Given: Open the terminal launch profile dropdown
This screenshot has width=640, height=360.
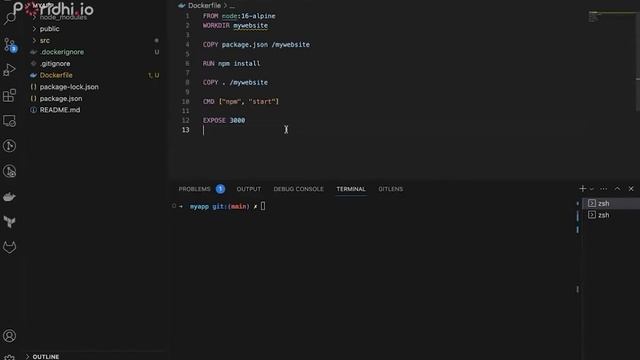Looking at the screenshot, I should pos(591,189).
